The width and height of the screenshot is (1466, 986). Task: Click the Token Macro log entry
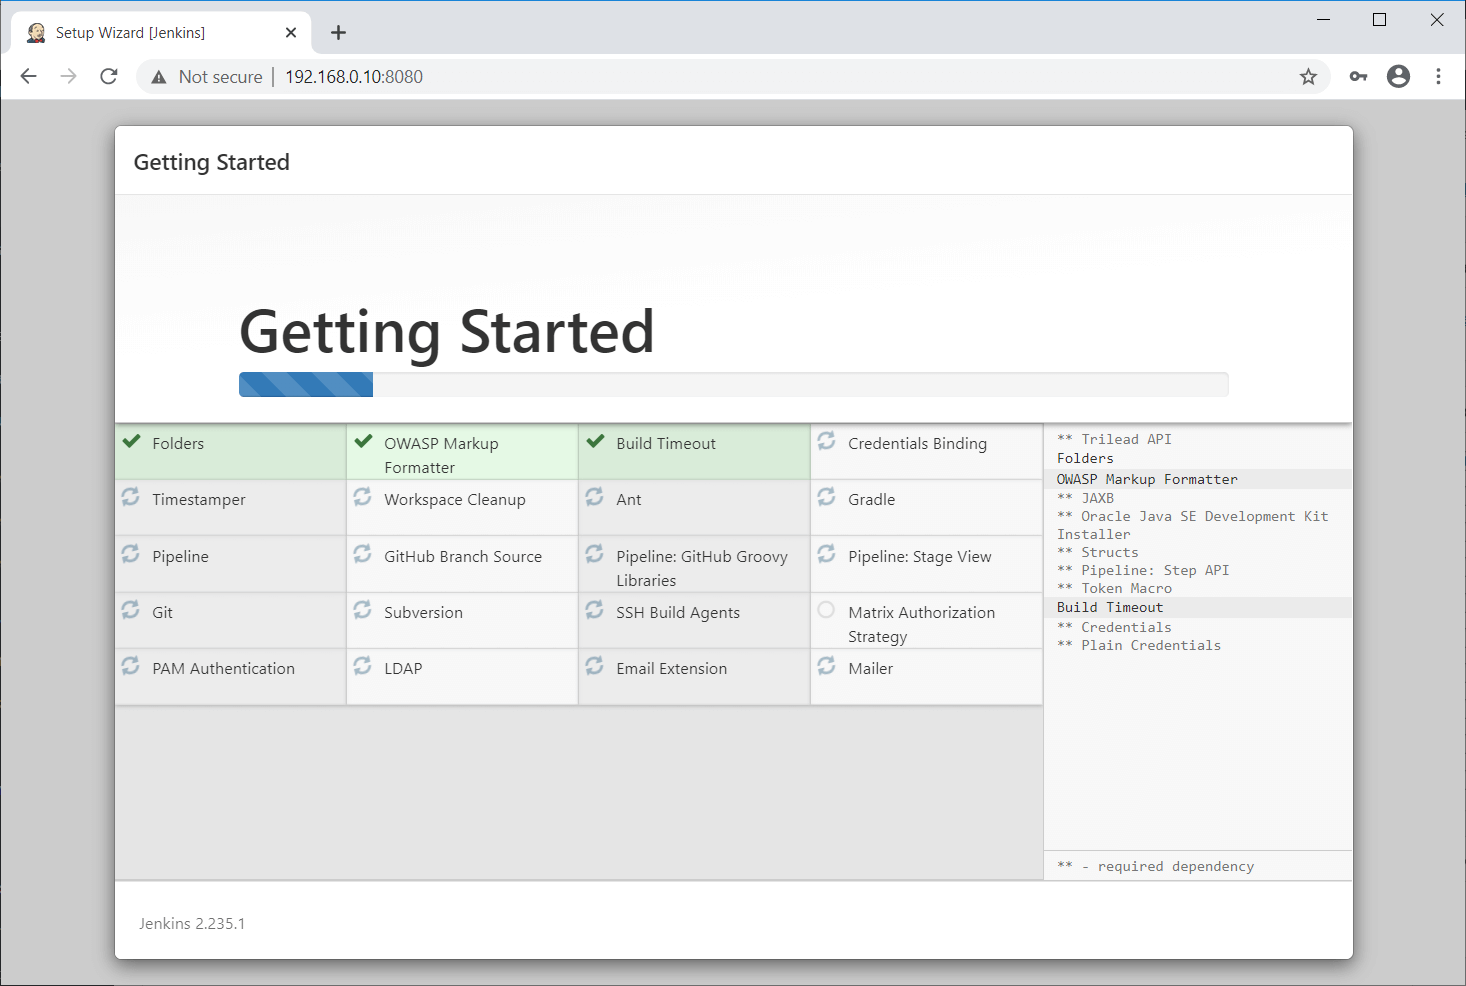click(x=1114, y=589)
